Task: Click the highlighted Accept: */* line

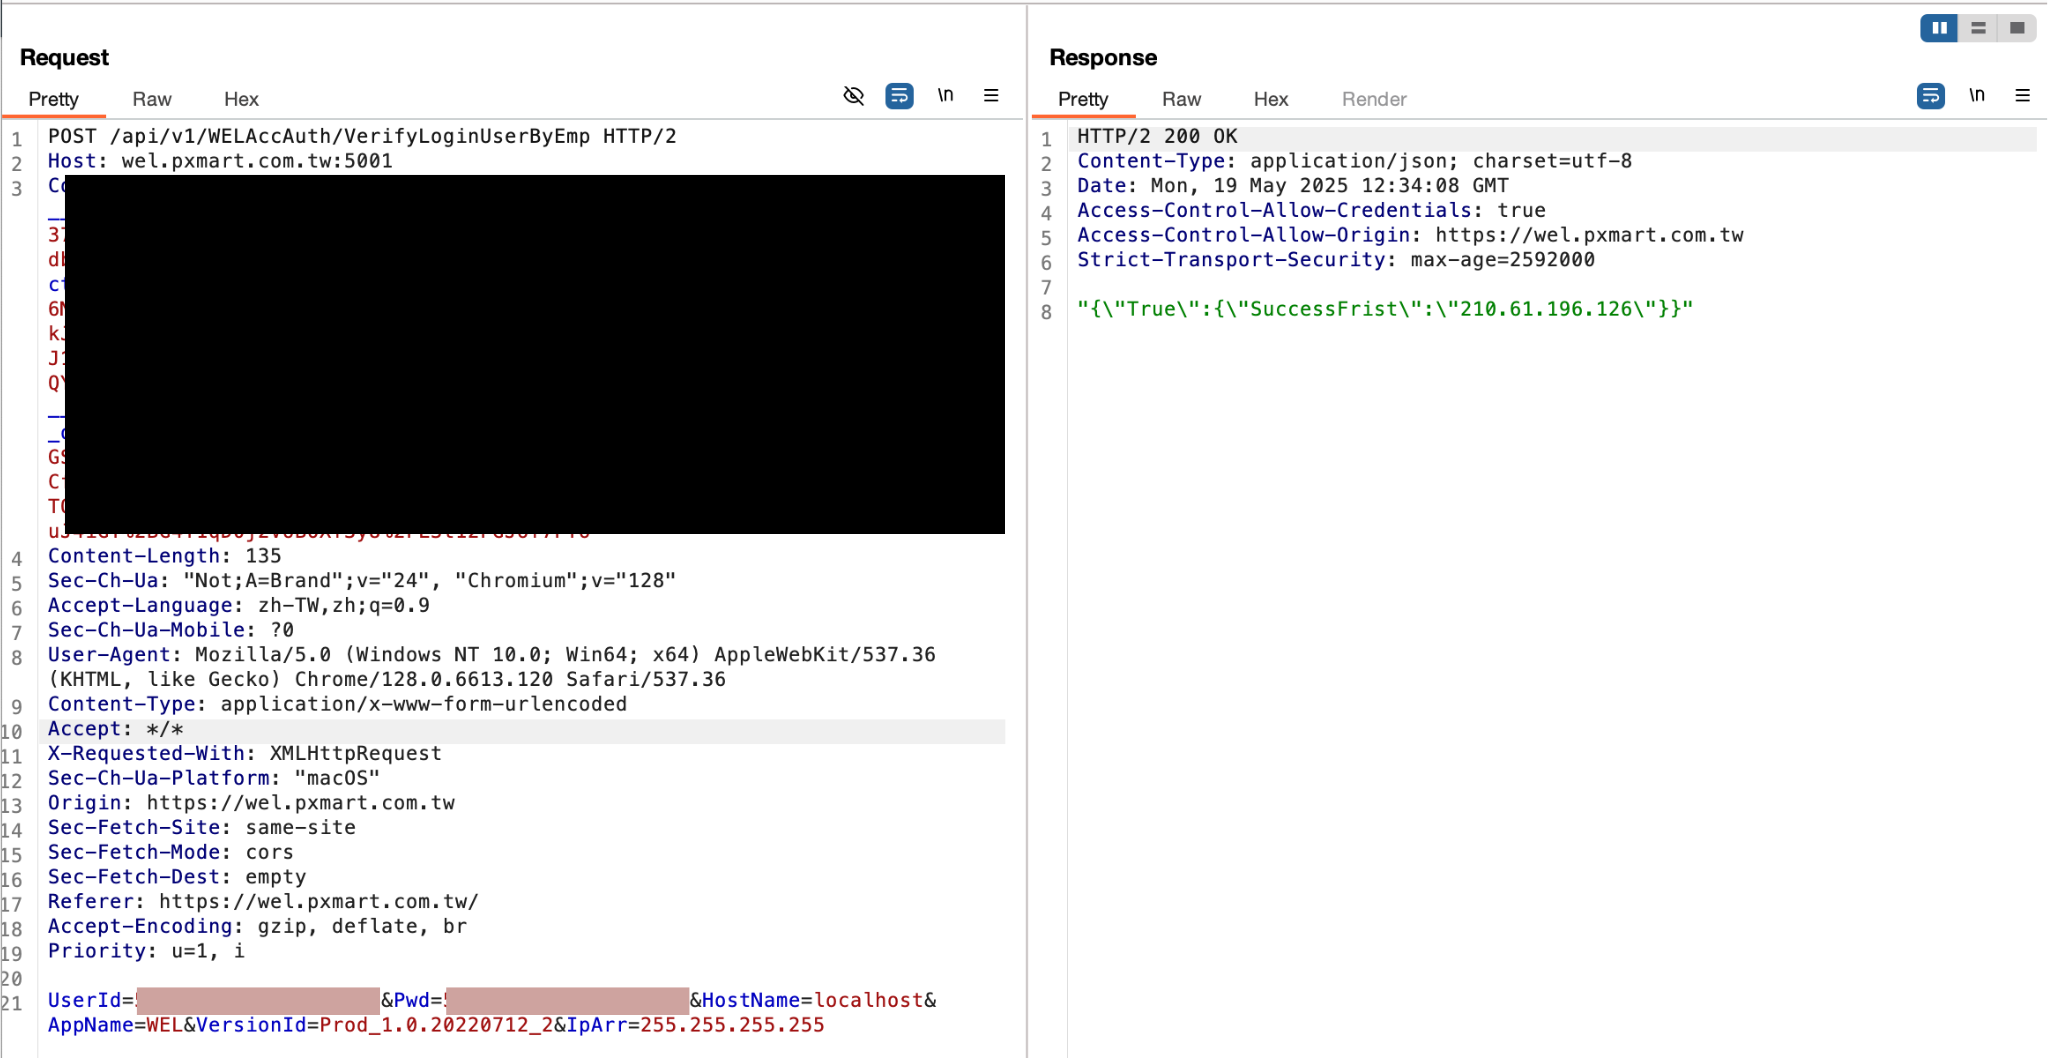Action: 116,729
